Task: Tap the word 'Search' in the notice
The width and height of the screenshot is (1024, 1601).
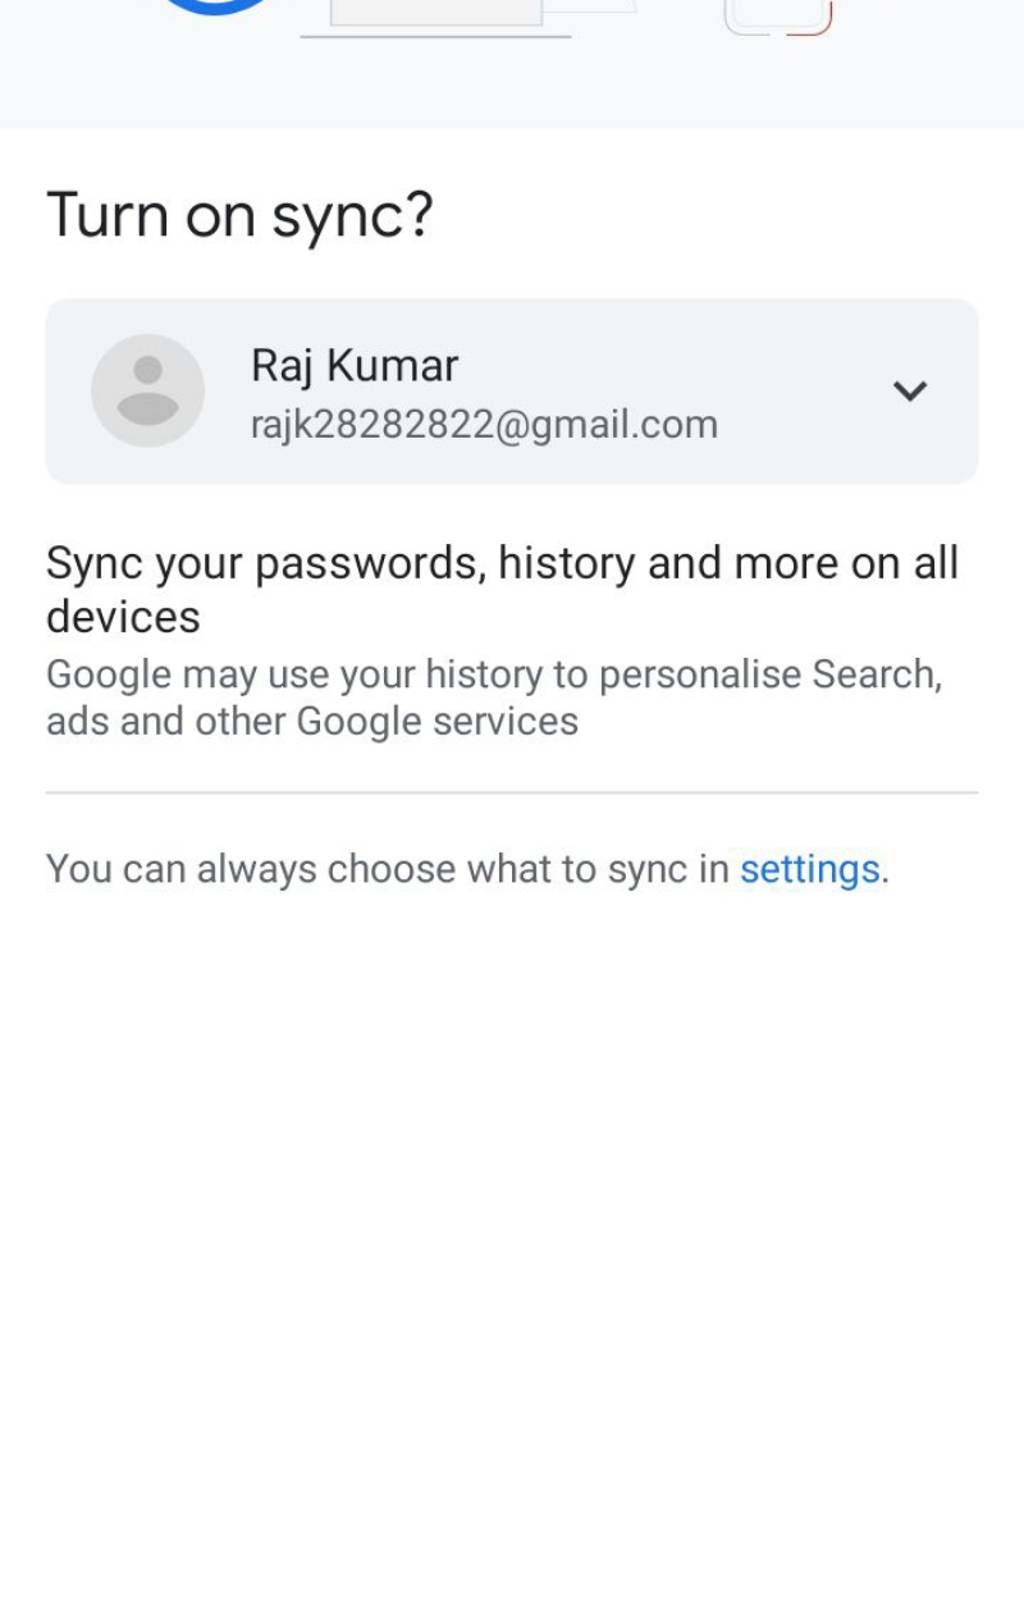Action: [x=876, y=674]
